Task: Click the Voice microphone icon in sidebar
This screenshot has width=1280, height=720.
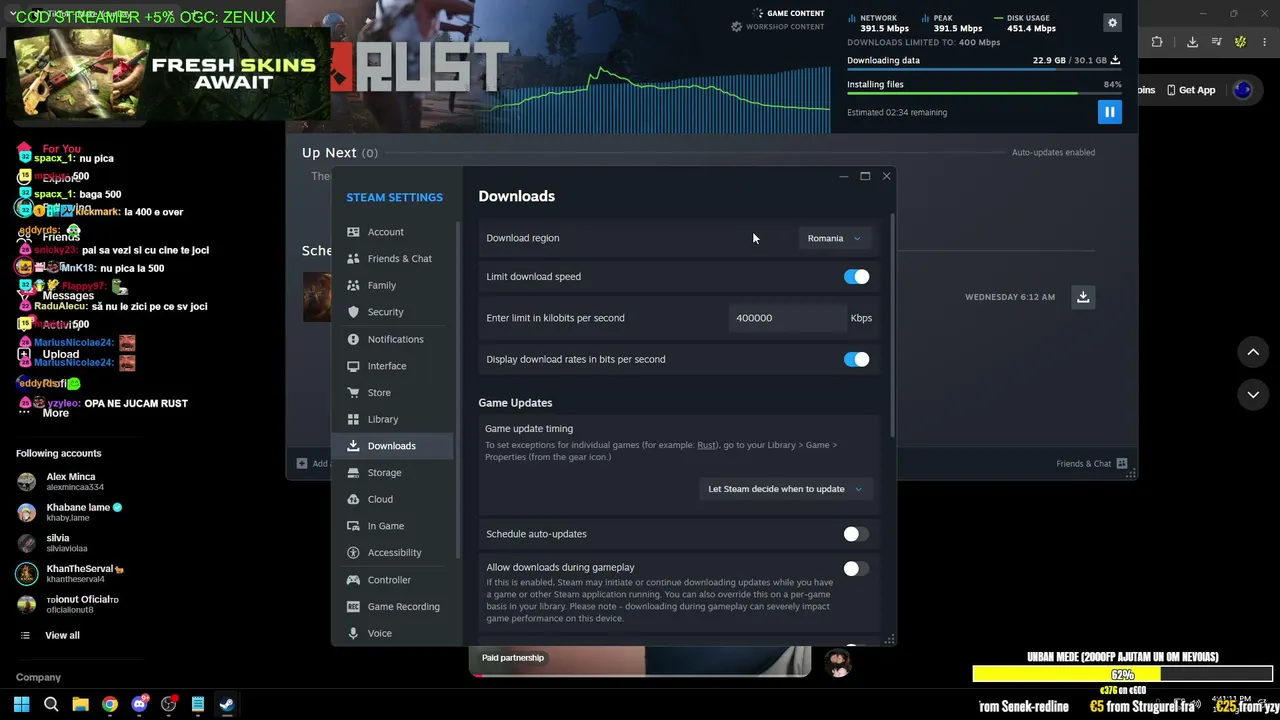Action: pyautogui.click(x=353, y=633)
